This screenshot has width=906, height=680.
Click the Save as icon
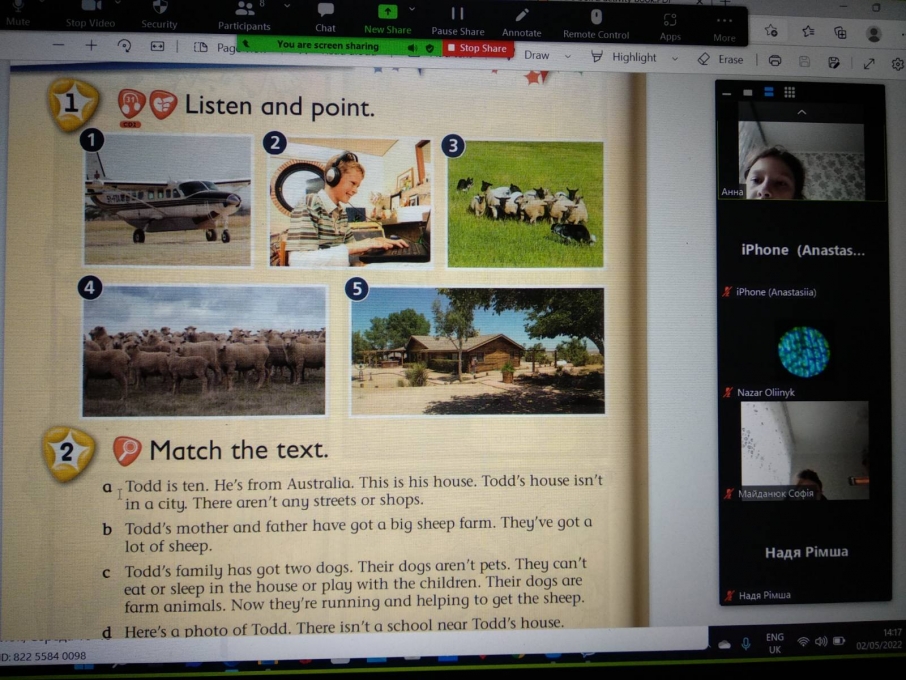[834, 62]
